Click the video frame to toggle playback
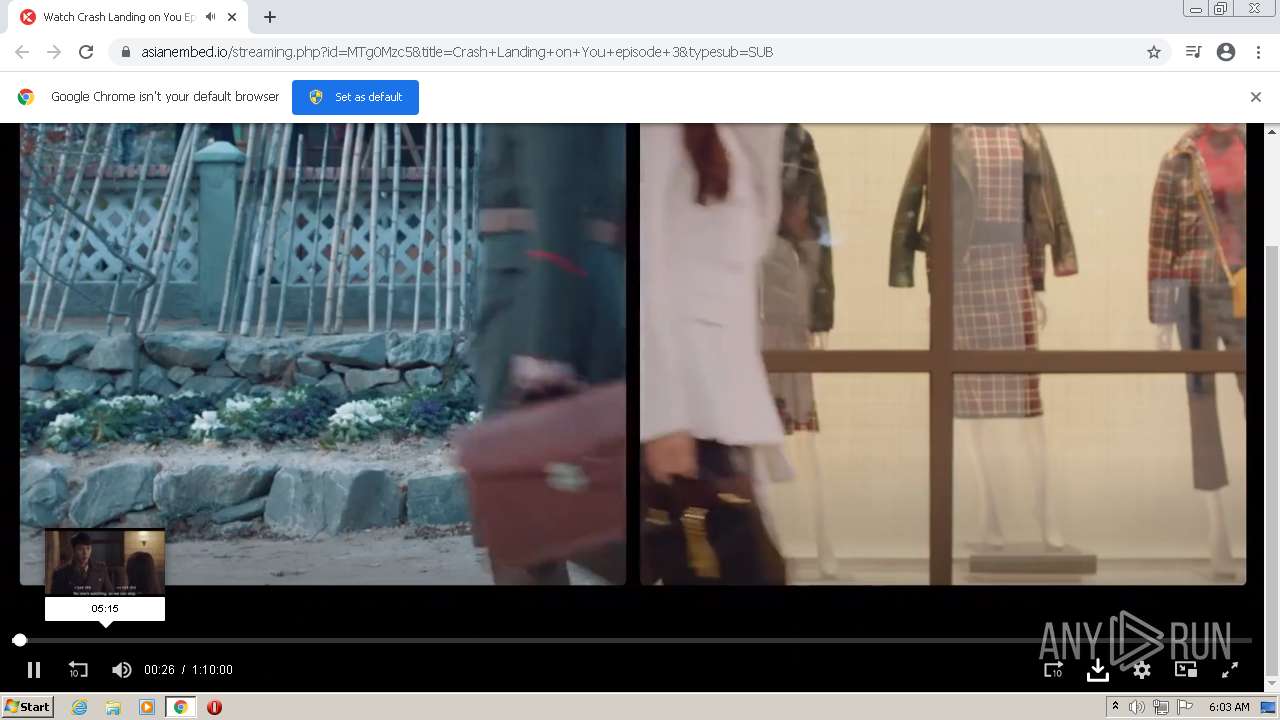The width and height of the screenshot is (1280, 720). (x=632, y=354)
